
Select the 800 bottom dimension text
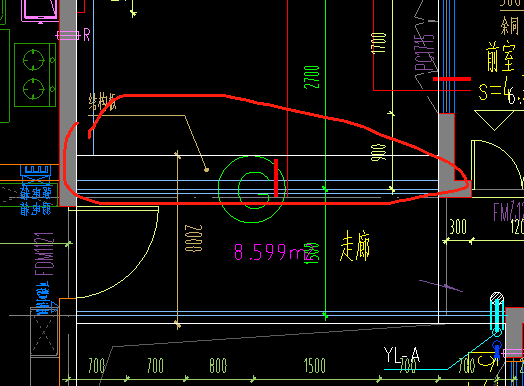218,366
